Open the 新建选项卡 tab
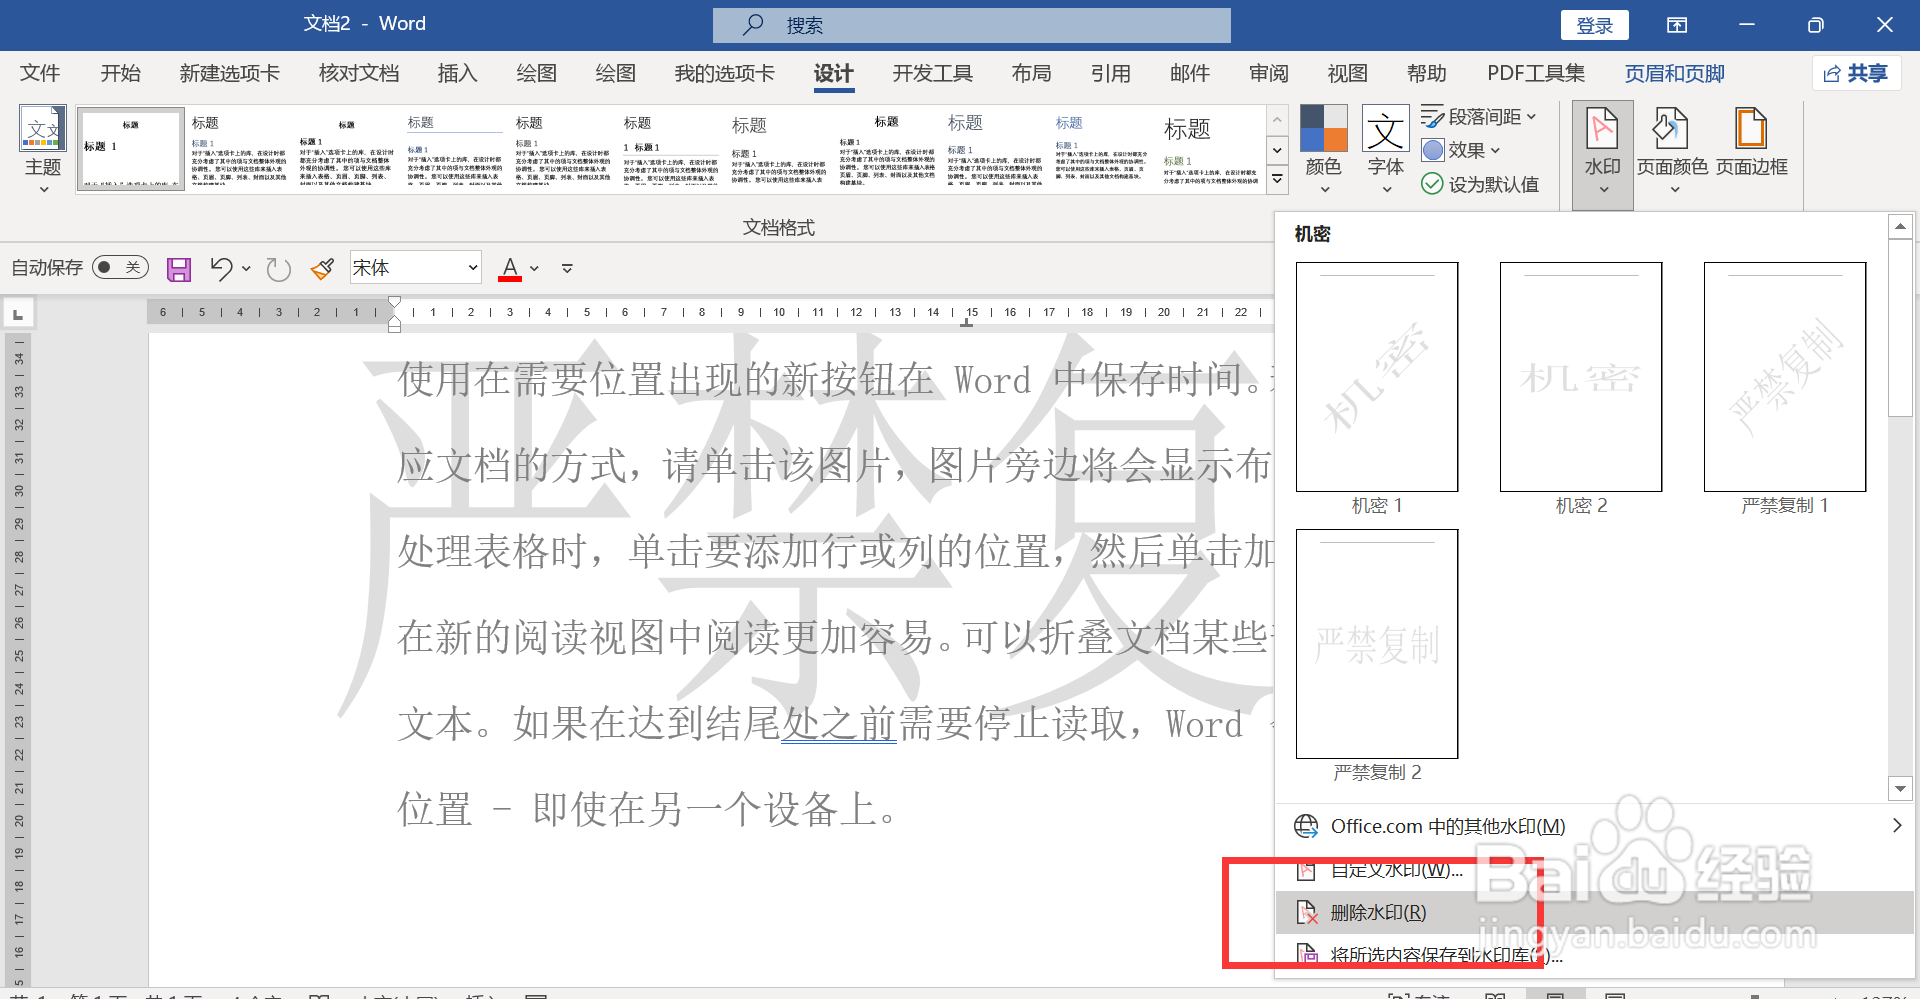The image size is (1920, 999). click(229, 73)
